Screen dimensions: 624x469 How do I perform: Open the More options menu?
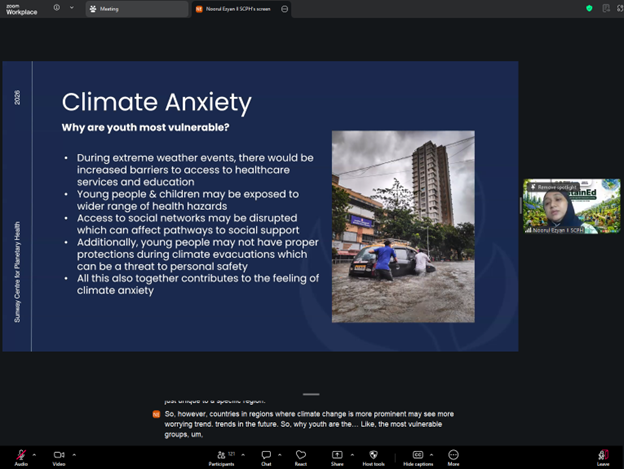click(453, 454)
